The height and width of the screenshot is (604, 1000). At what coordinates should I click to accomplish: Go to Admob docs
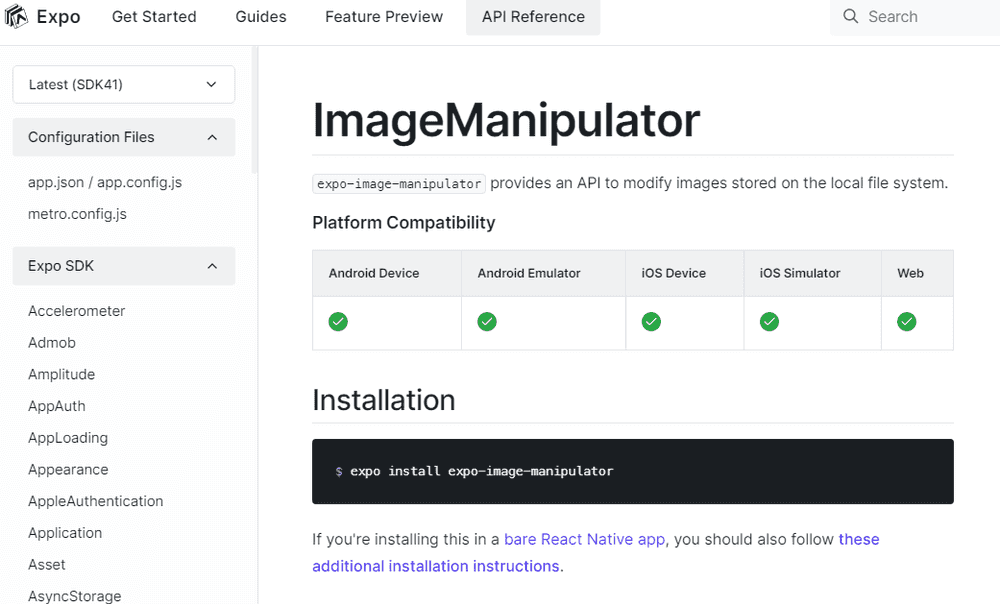click(x=52, y=343)
